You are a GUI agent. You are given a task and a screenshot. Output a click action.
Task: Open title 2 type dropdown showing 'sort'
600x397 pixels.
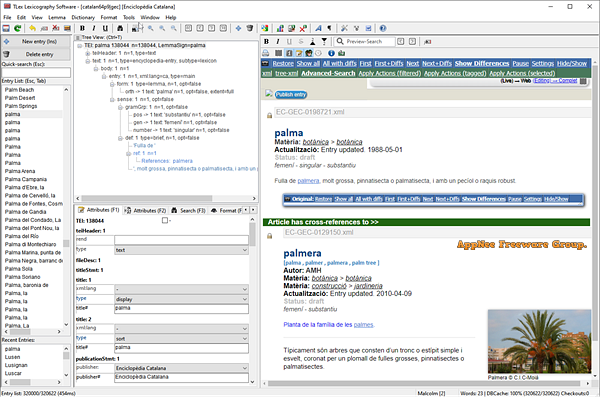point(181,339)
